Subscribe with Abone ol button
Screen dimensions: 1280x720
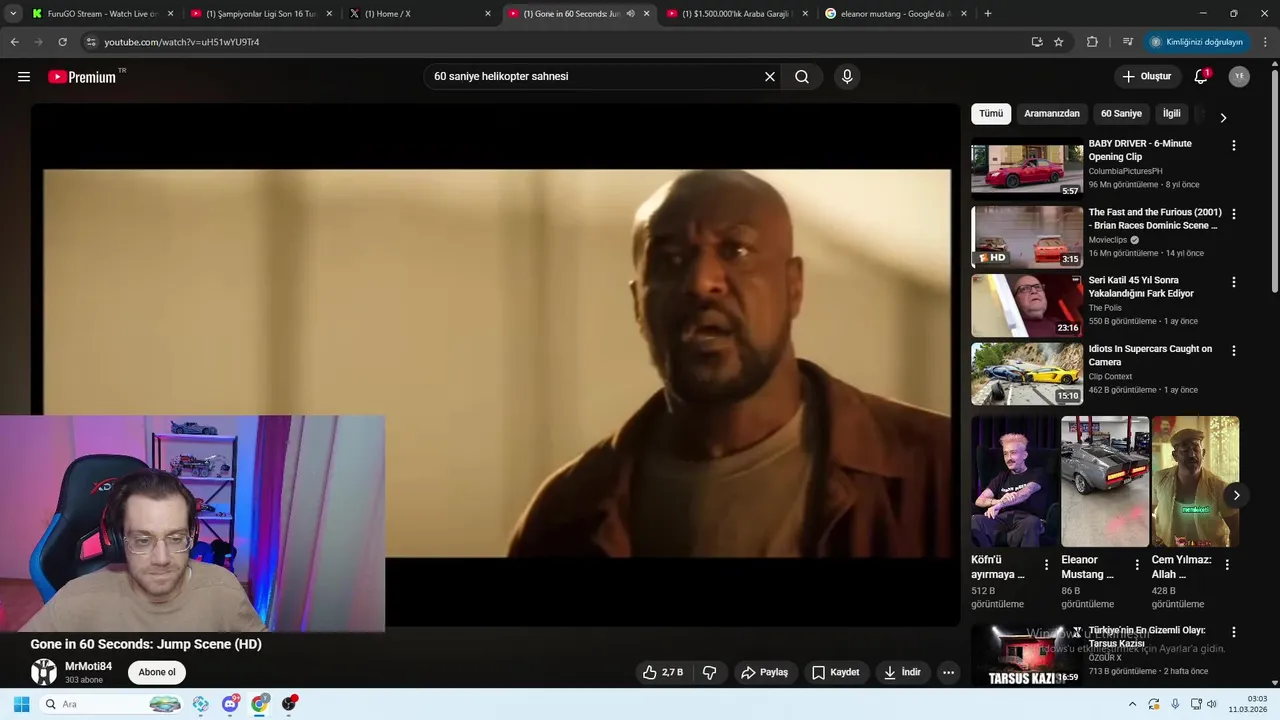pos(157,672)
